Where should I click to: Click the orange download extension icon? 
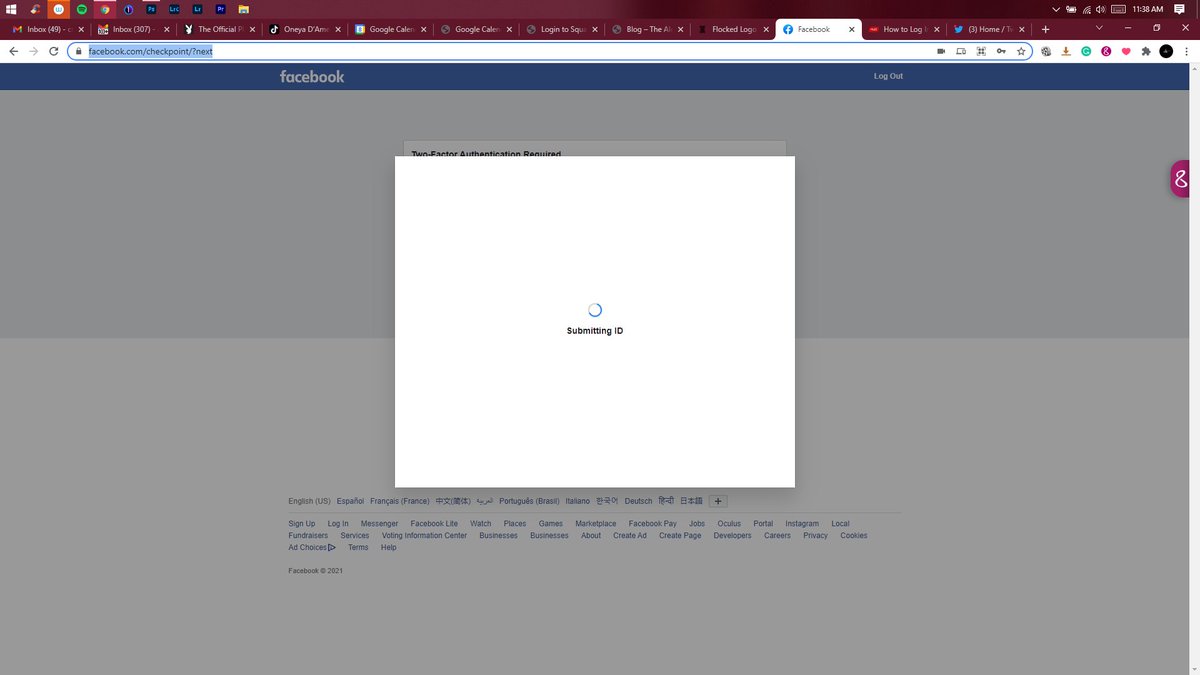coord(1066,51)
